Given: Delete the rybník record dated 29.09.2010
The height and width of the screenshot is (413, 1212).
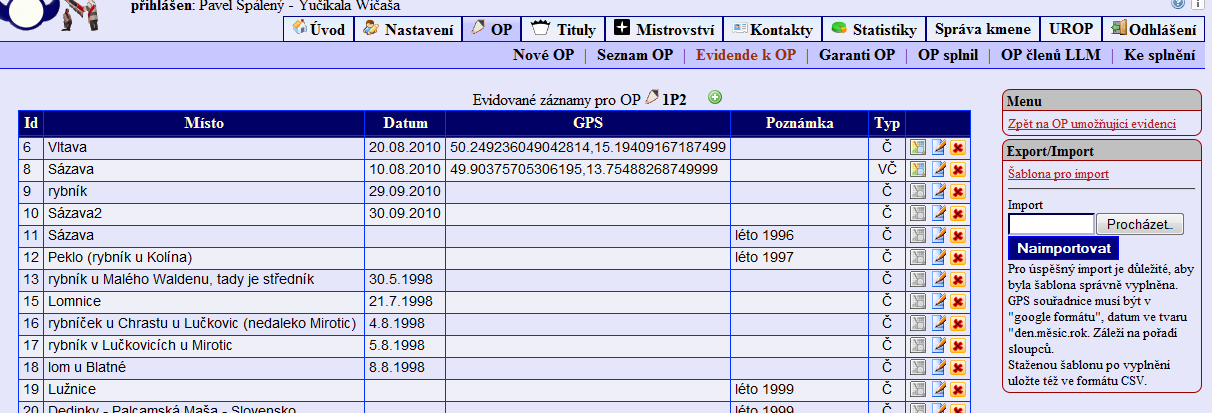Looking at the screenshot, I should click(x=957, y=191).
